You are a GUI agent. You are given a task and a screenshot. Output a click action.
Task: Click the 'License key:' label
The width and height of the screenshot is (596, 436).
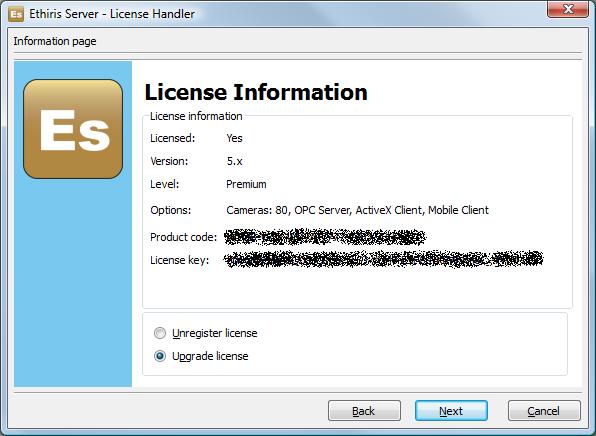179,260
